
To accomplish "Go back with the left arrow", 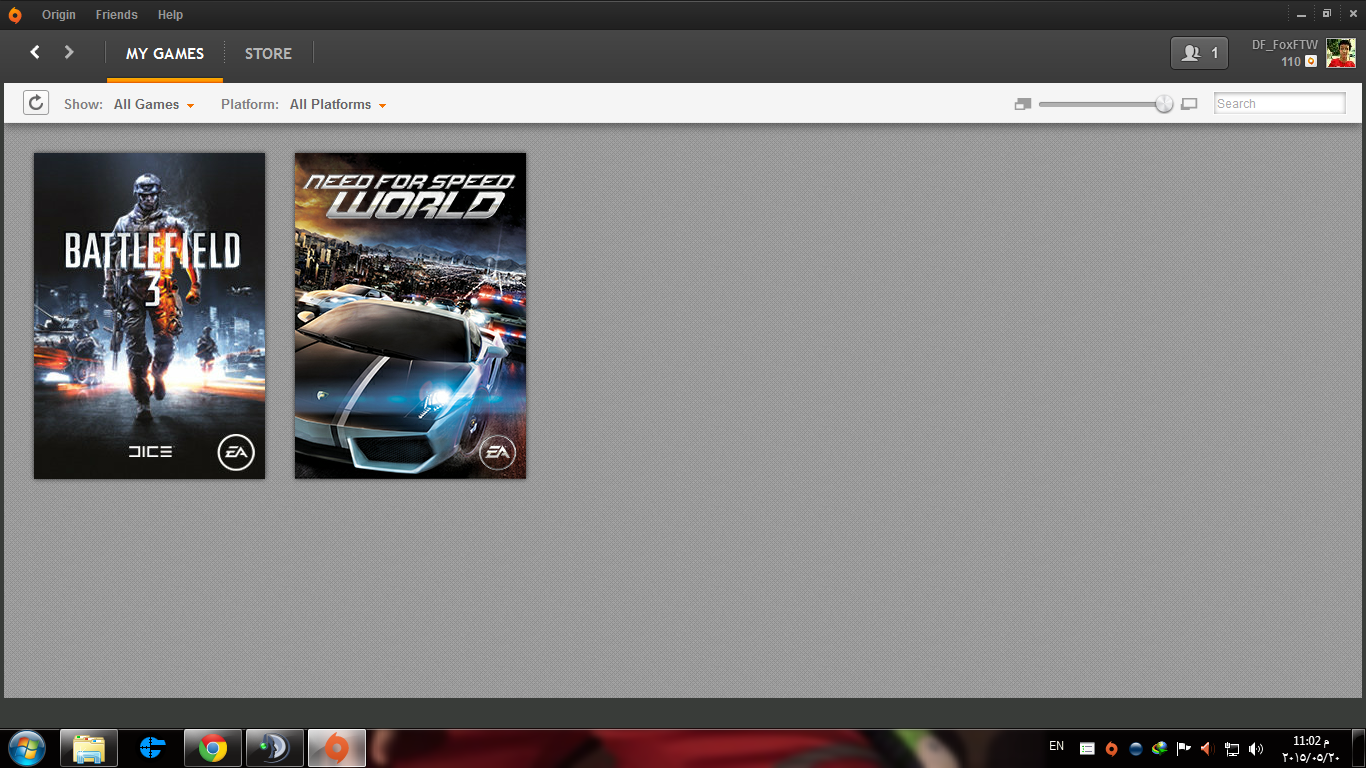I will [x=35, y=52].
